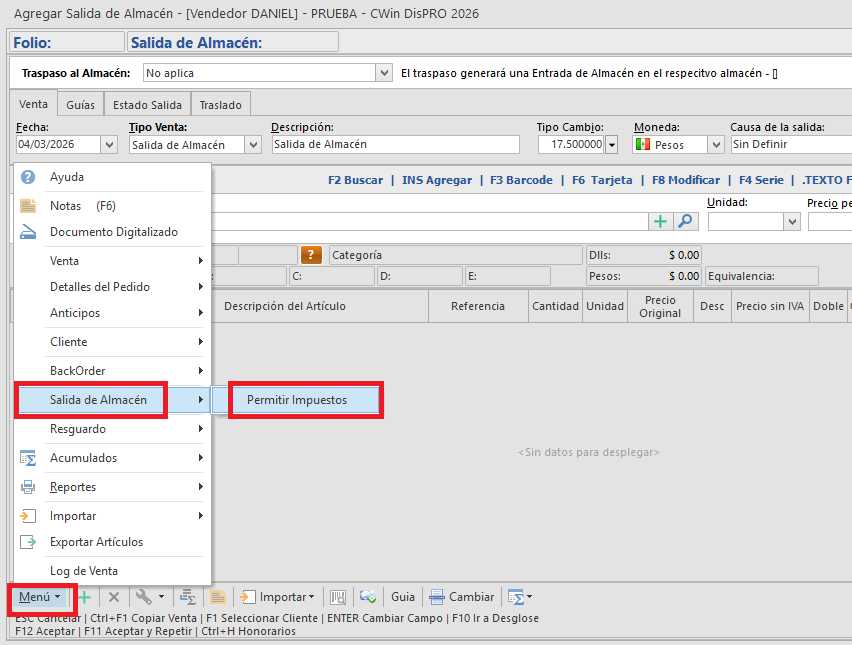The image size is (852, 645).
Task: Choose Exportar Artículos from the menu
Action: pos(96,542)
